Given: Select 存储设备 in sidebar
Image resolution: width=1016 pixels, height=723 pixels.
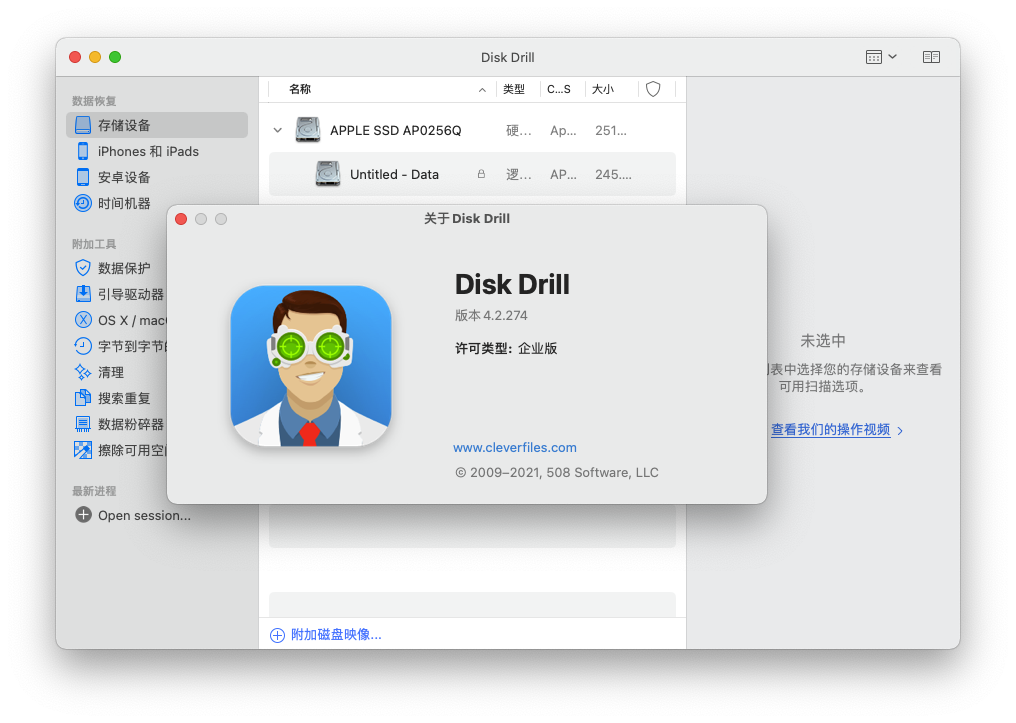Looking at the screenshot, I should 157,125.
